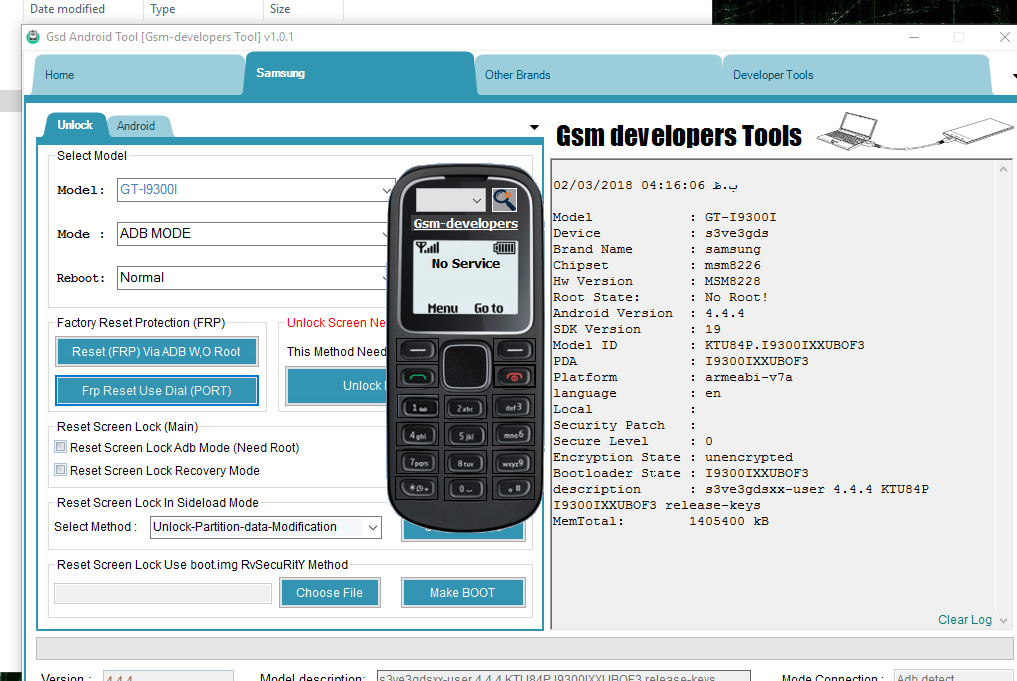
Task: Tap the left soft key on phone
Action: tap(418, 351)
